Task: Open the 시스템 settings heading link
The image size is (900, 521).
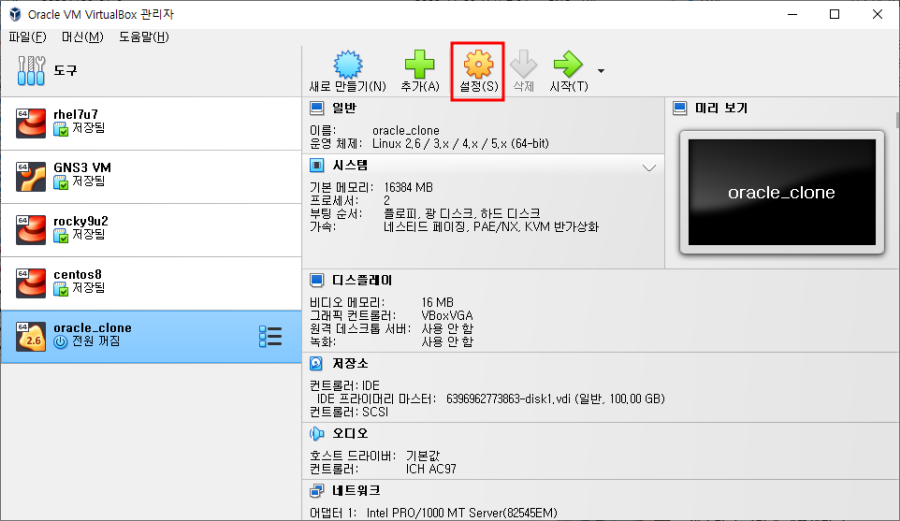Action: [350, 165]
